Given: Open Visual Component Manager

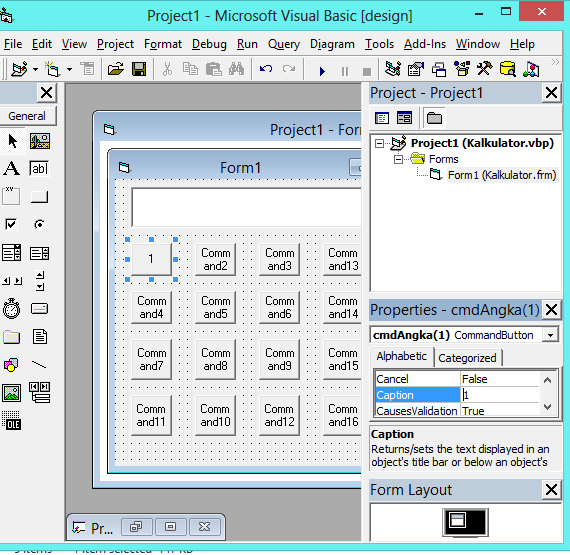Looking at the screenshot, I should tap(531, 69).
